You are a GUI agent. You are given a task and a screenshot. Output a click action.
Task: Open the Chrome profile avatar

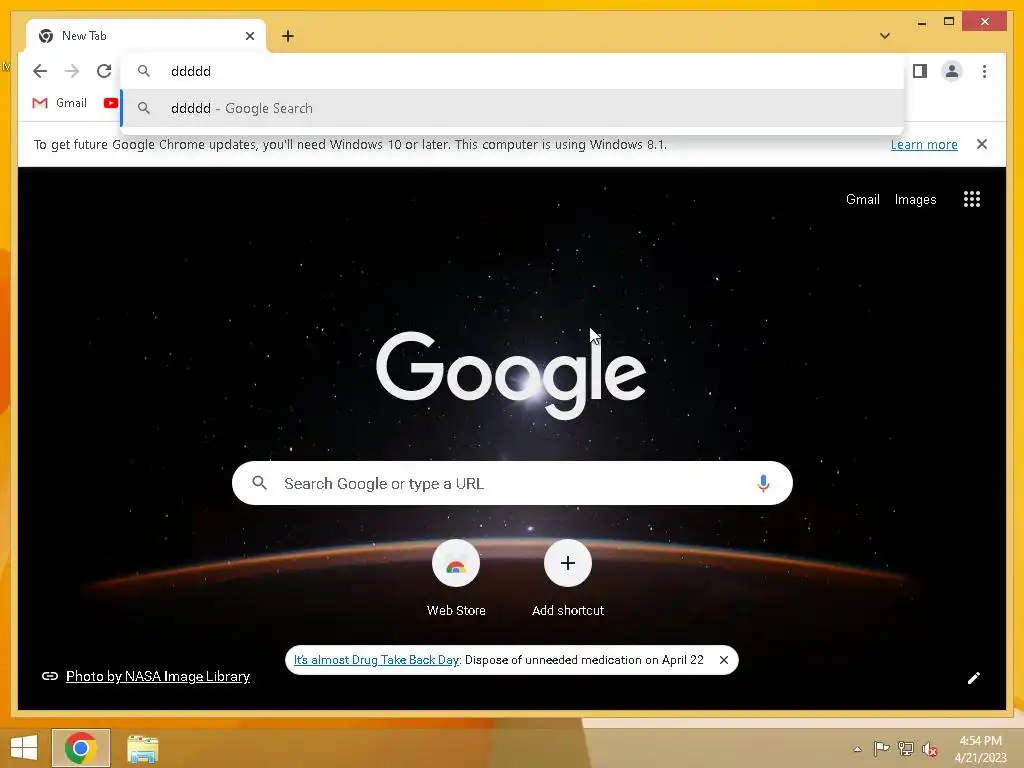pyautogui.click(x=952, y=71)
